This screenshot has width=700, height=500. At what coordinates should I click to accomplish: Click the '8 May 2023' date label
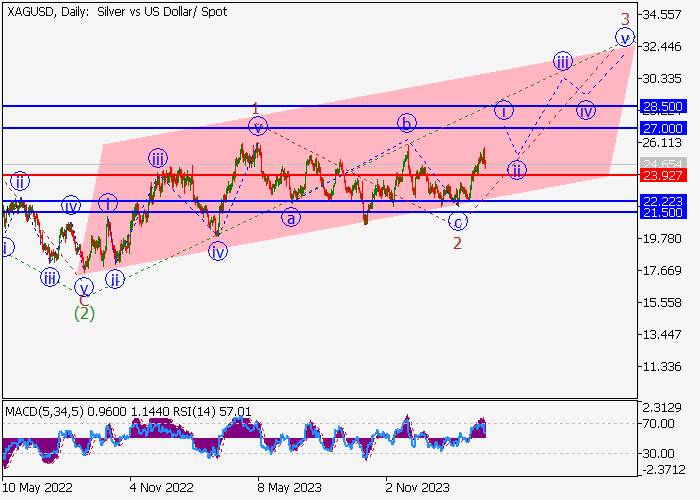(289, 488)
